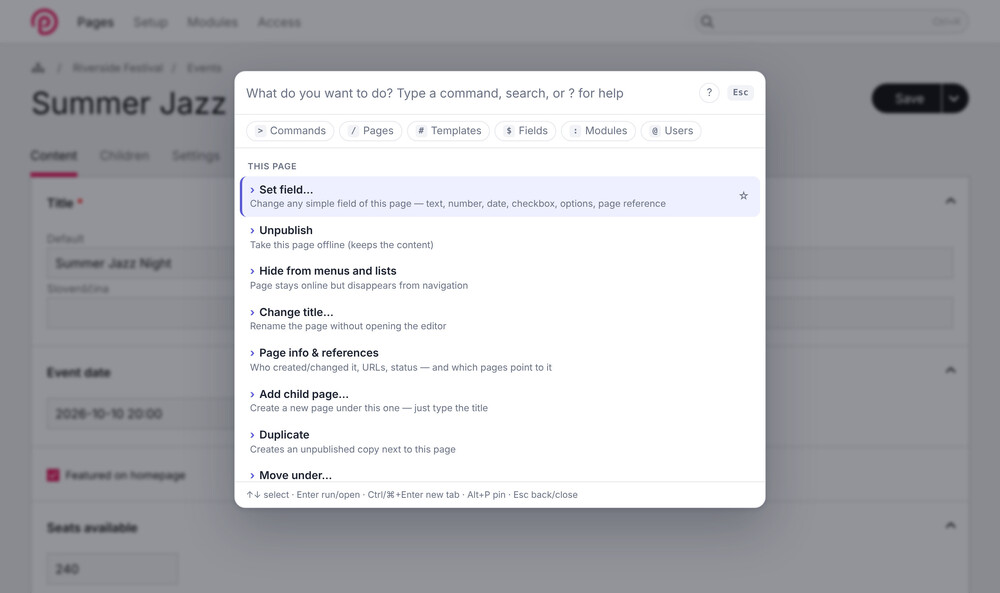Open the Access top menu

279,22
